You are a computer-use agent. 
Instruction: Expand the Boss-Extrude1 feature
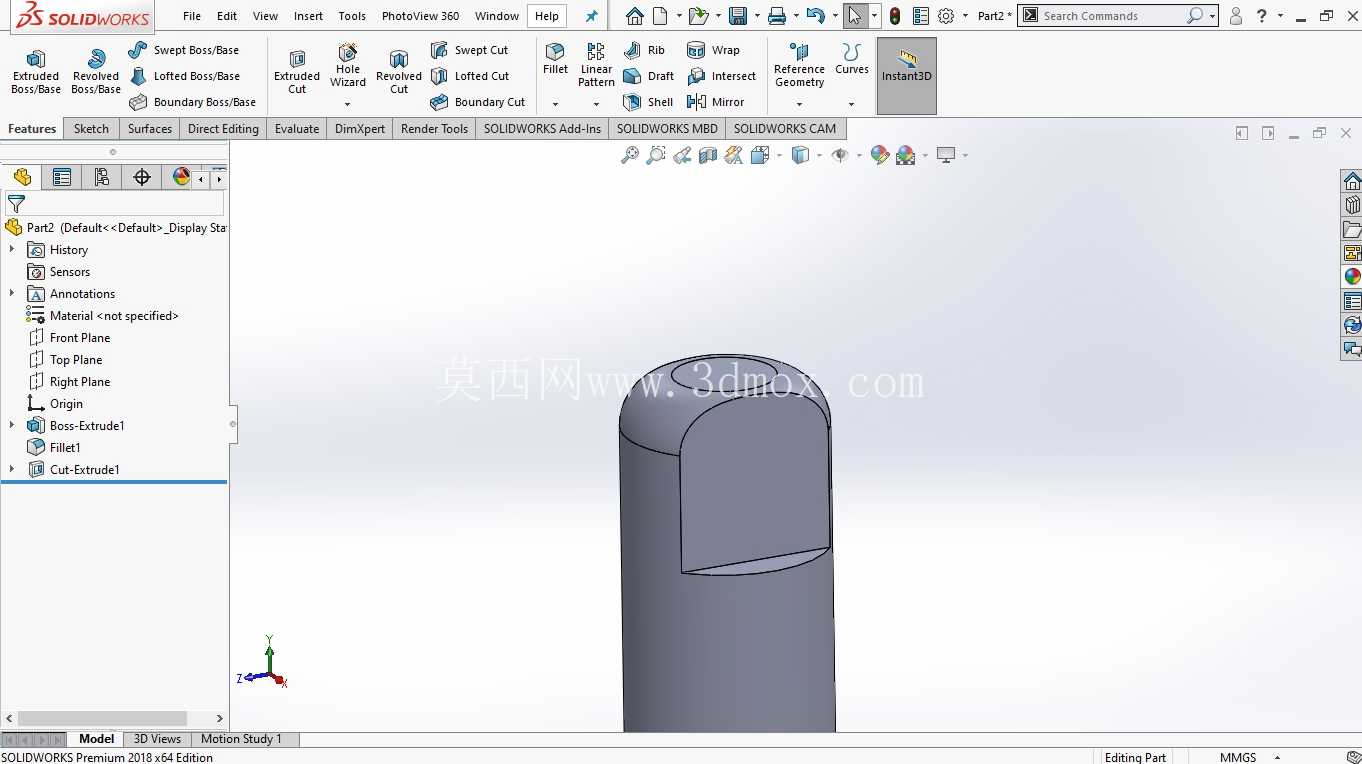12,426
